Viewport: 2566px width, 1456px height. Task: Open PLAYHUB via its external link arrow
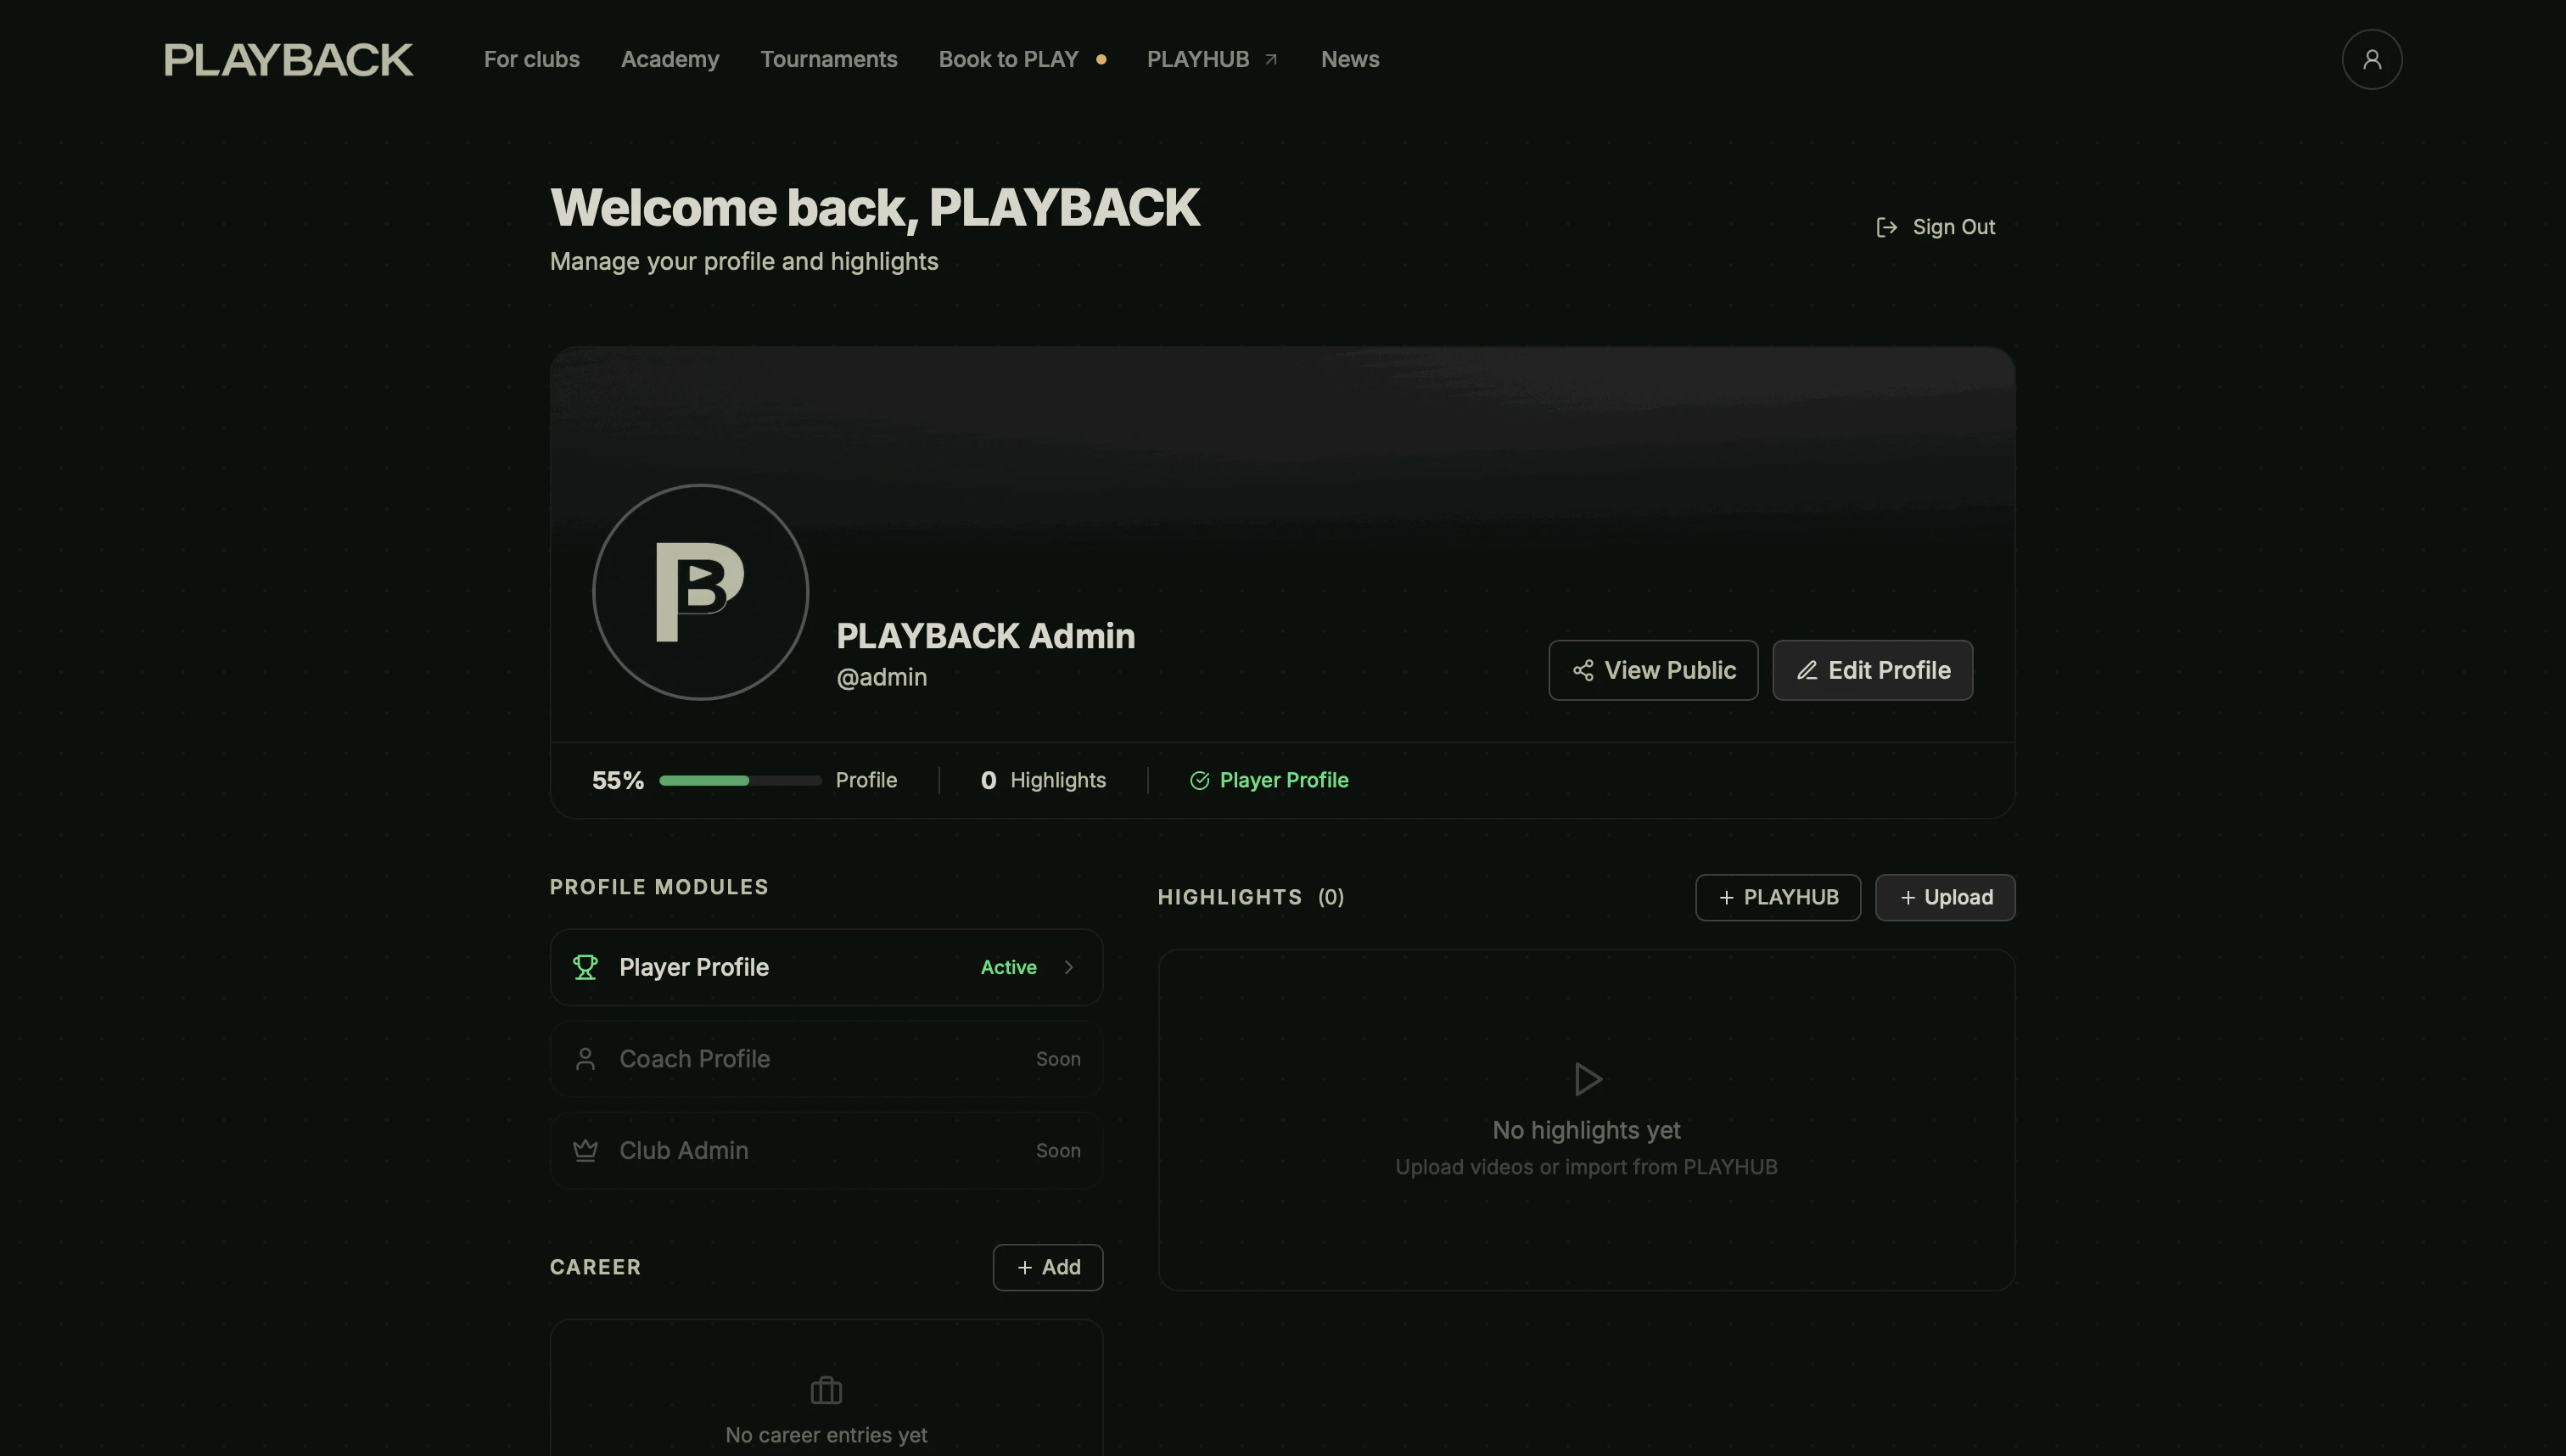(x=1271, y=58)
